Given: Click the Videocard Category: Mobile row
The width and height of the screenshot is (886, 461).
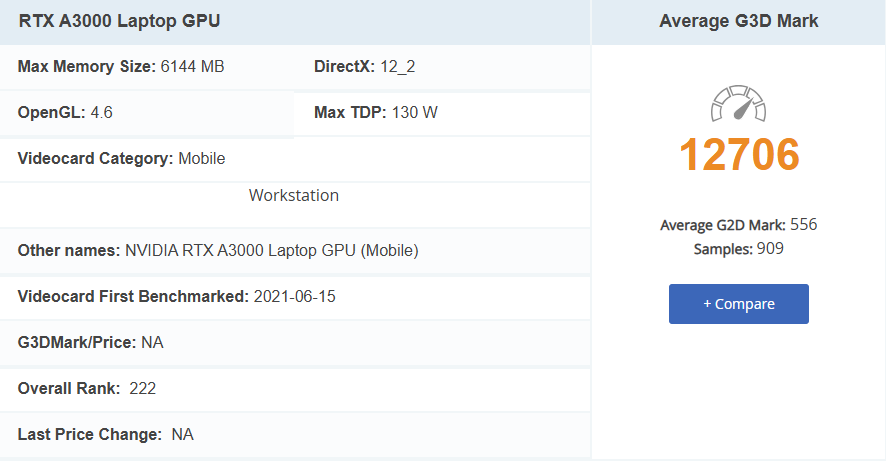Looking at the screenshot, I should 121,158.
